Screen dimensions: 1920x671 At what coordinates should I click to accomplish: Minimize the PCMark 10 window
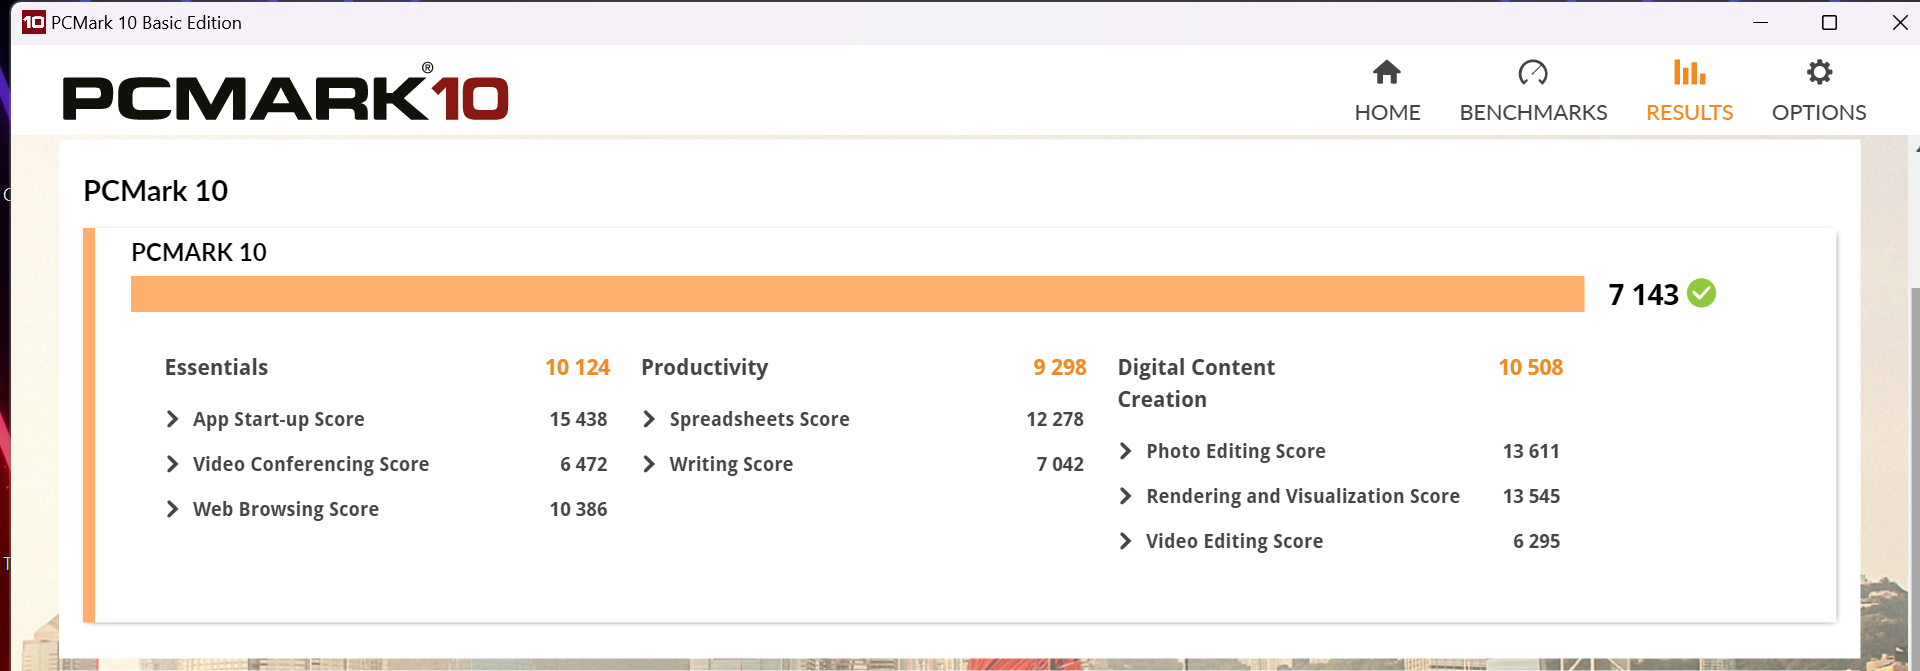[x=1760, y=22]
